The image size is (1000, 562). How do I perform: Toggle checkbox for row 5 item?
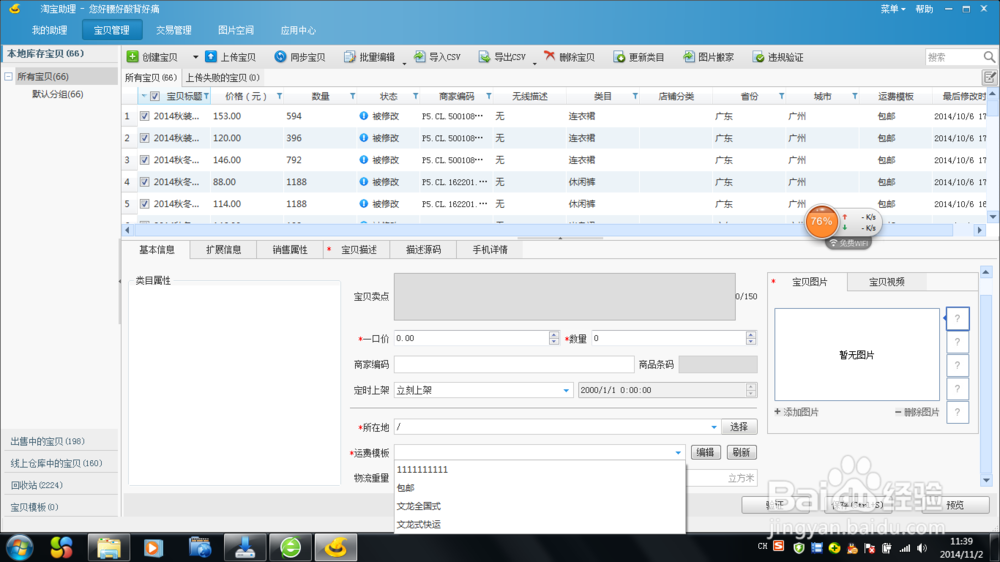tap(145, 203)
